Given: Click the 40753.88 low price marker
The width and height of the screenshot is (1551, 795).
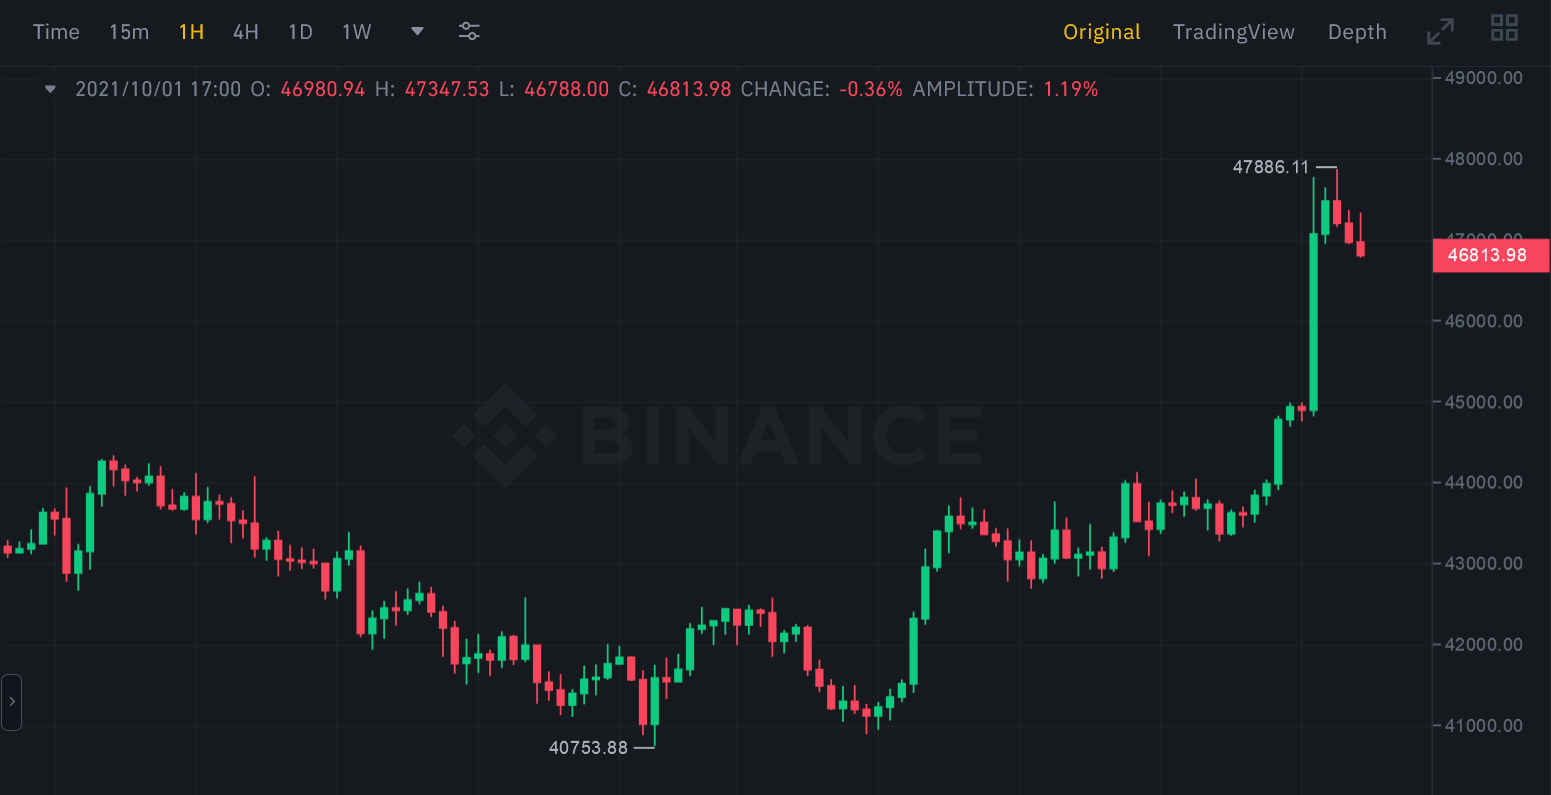Looking at the screenshot, I should pos(588,747).
